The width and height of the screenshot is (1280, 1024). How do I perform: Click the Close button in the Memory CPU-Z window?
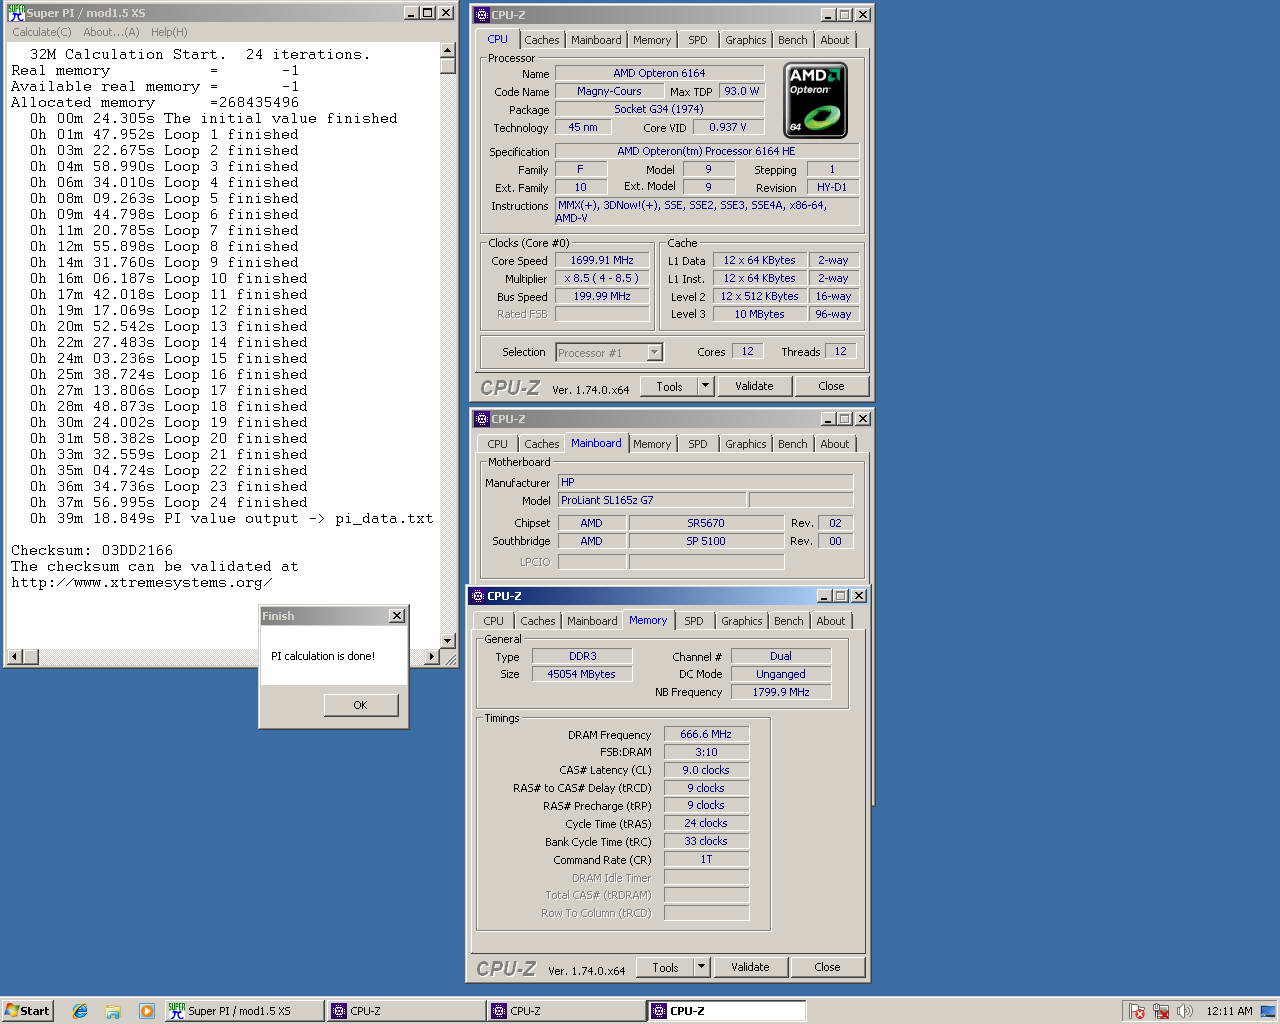point(827,967)
